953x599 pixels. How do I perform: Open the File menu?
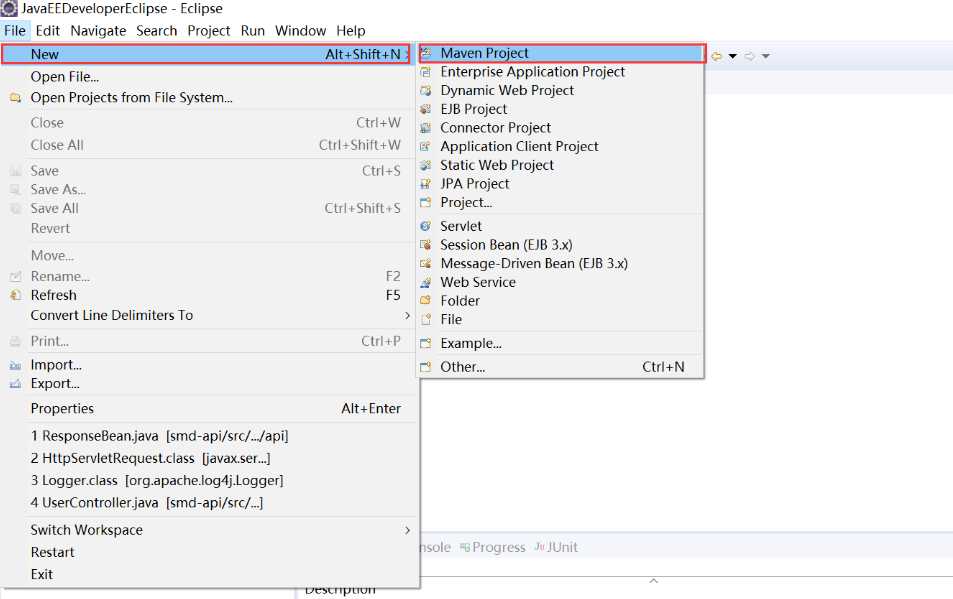[x=15, y=31]
